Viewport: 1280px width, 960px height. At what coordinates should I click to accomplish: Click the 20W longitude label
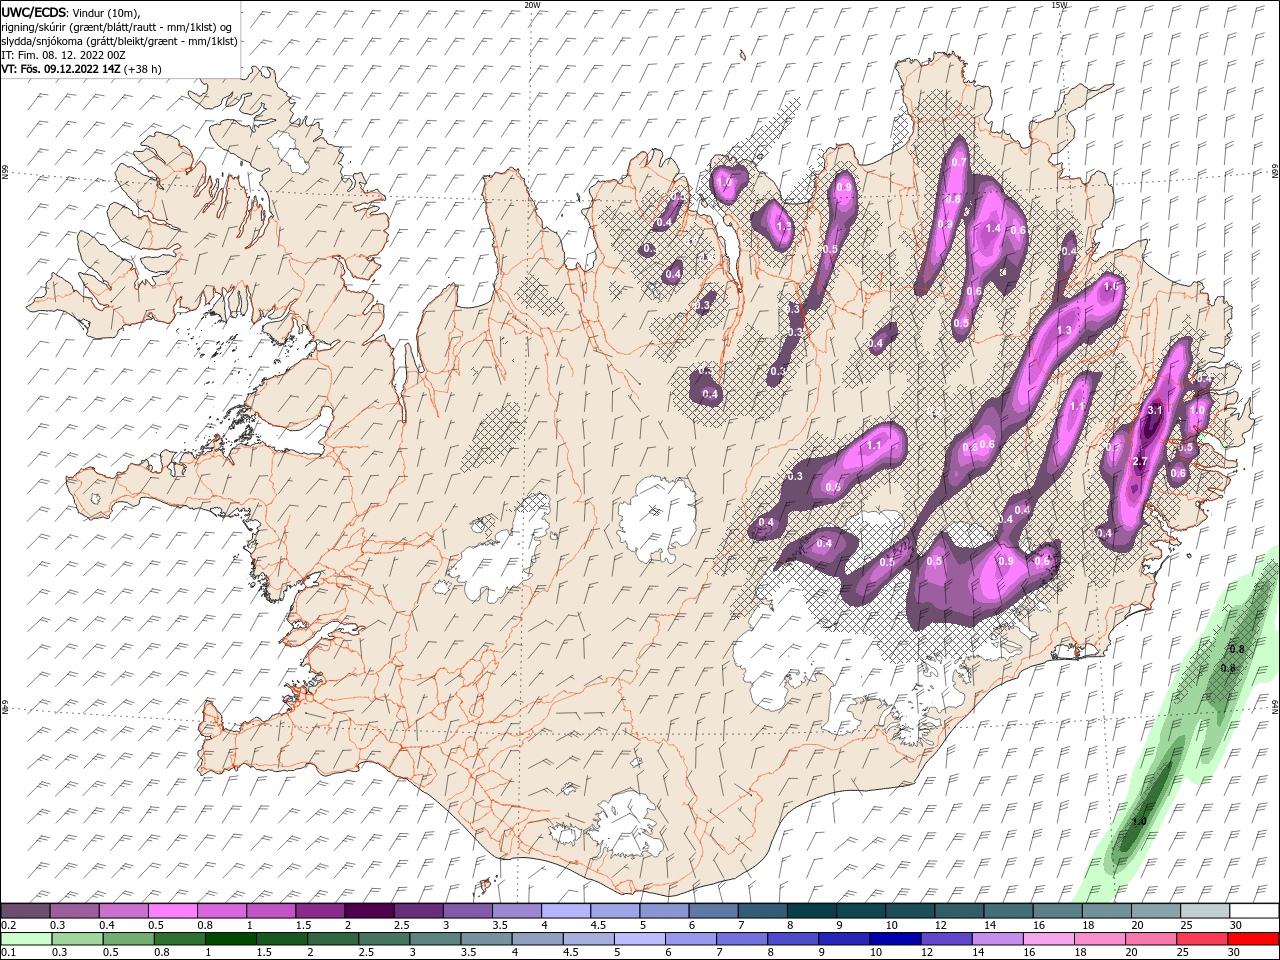tap(532, 5)
